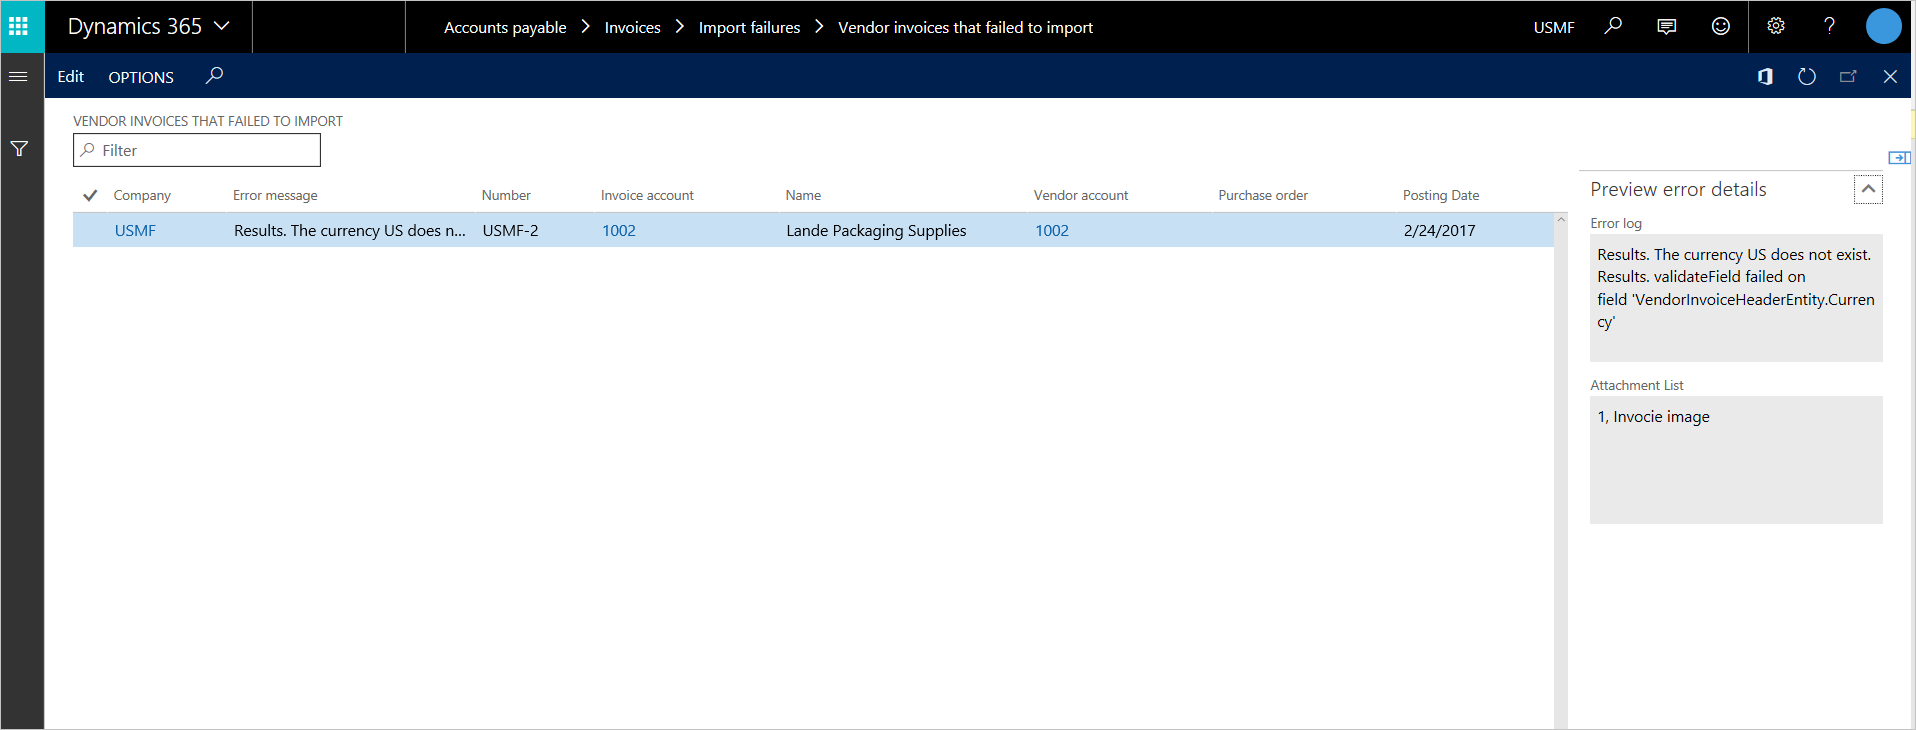Sort by Error message column header
This screenshot has height=730, width=1916.
[275, 195]
